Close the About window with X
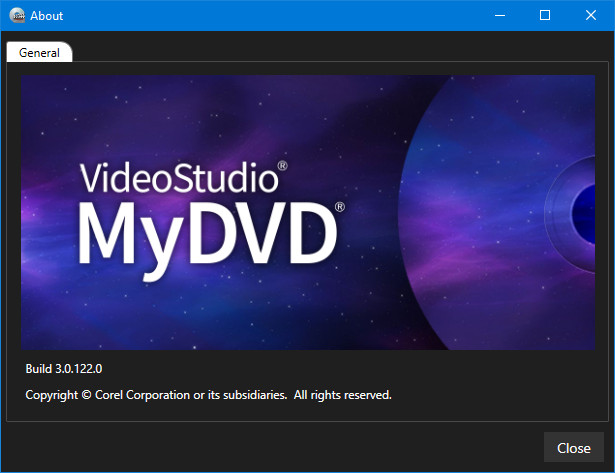The width and height of the screenshot is (615, 473). pos(591,15)
